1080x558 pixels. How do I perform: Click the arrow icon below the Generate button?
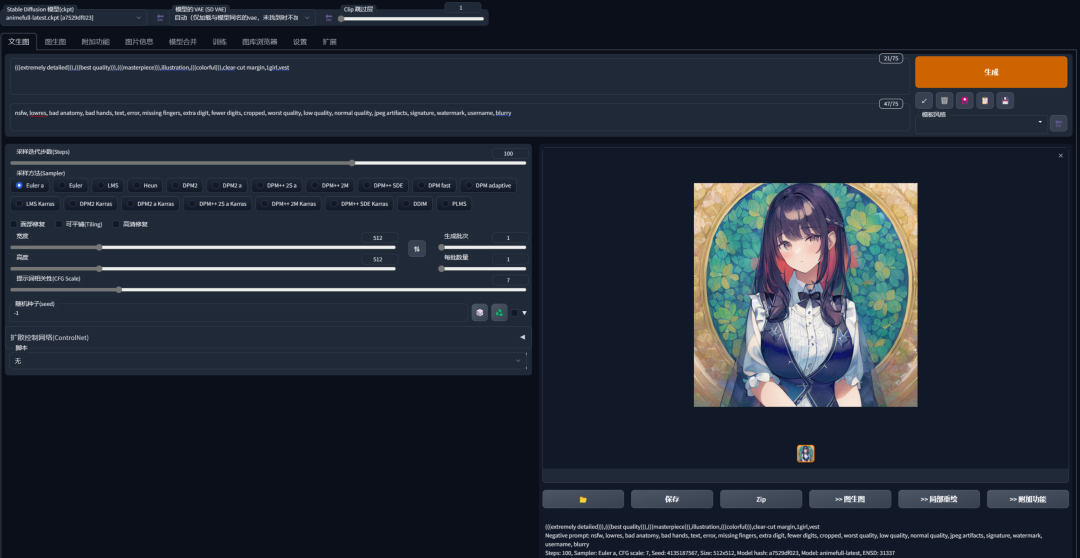924,101
